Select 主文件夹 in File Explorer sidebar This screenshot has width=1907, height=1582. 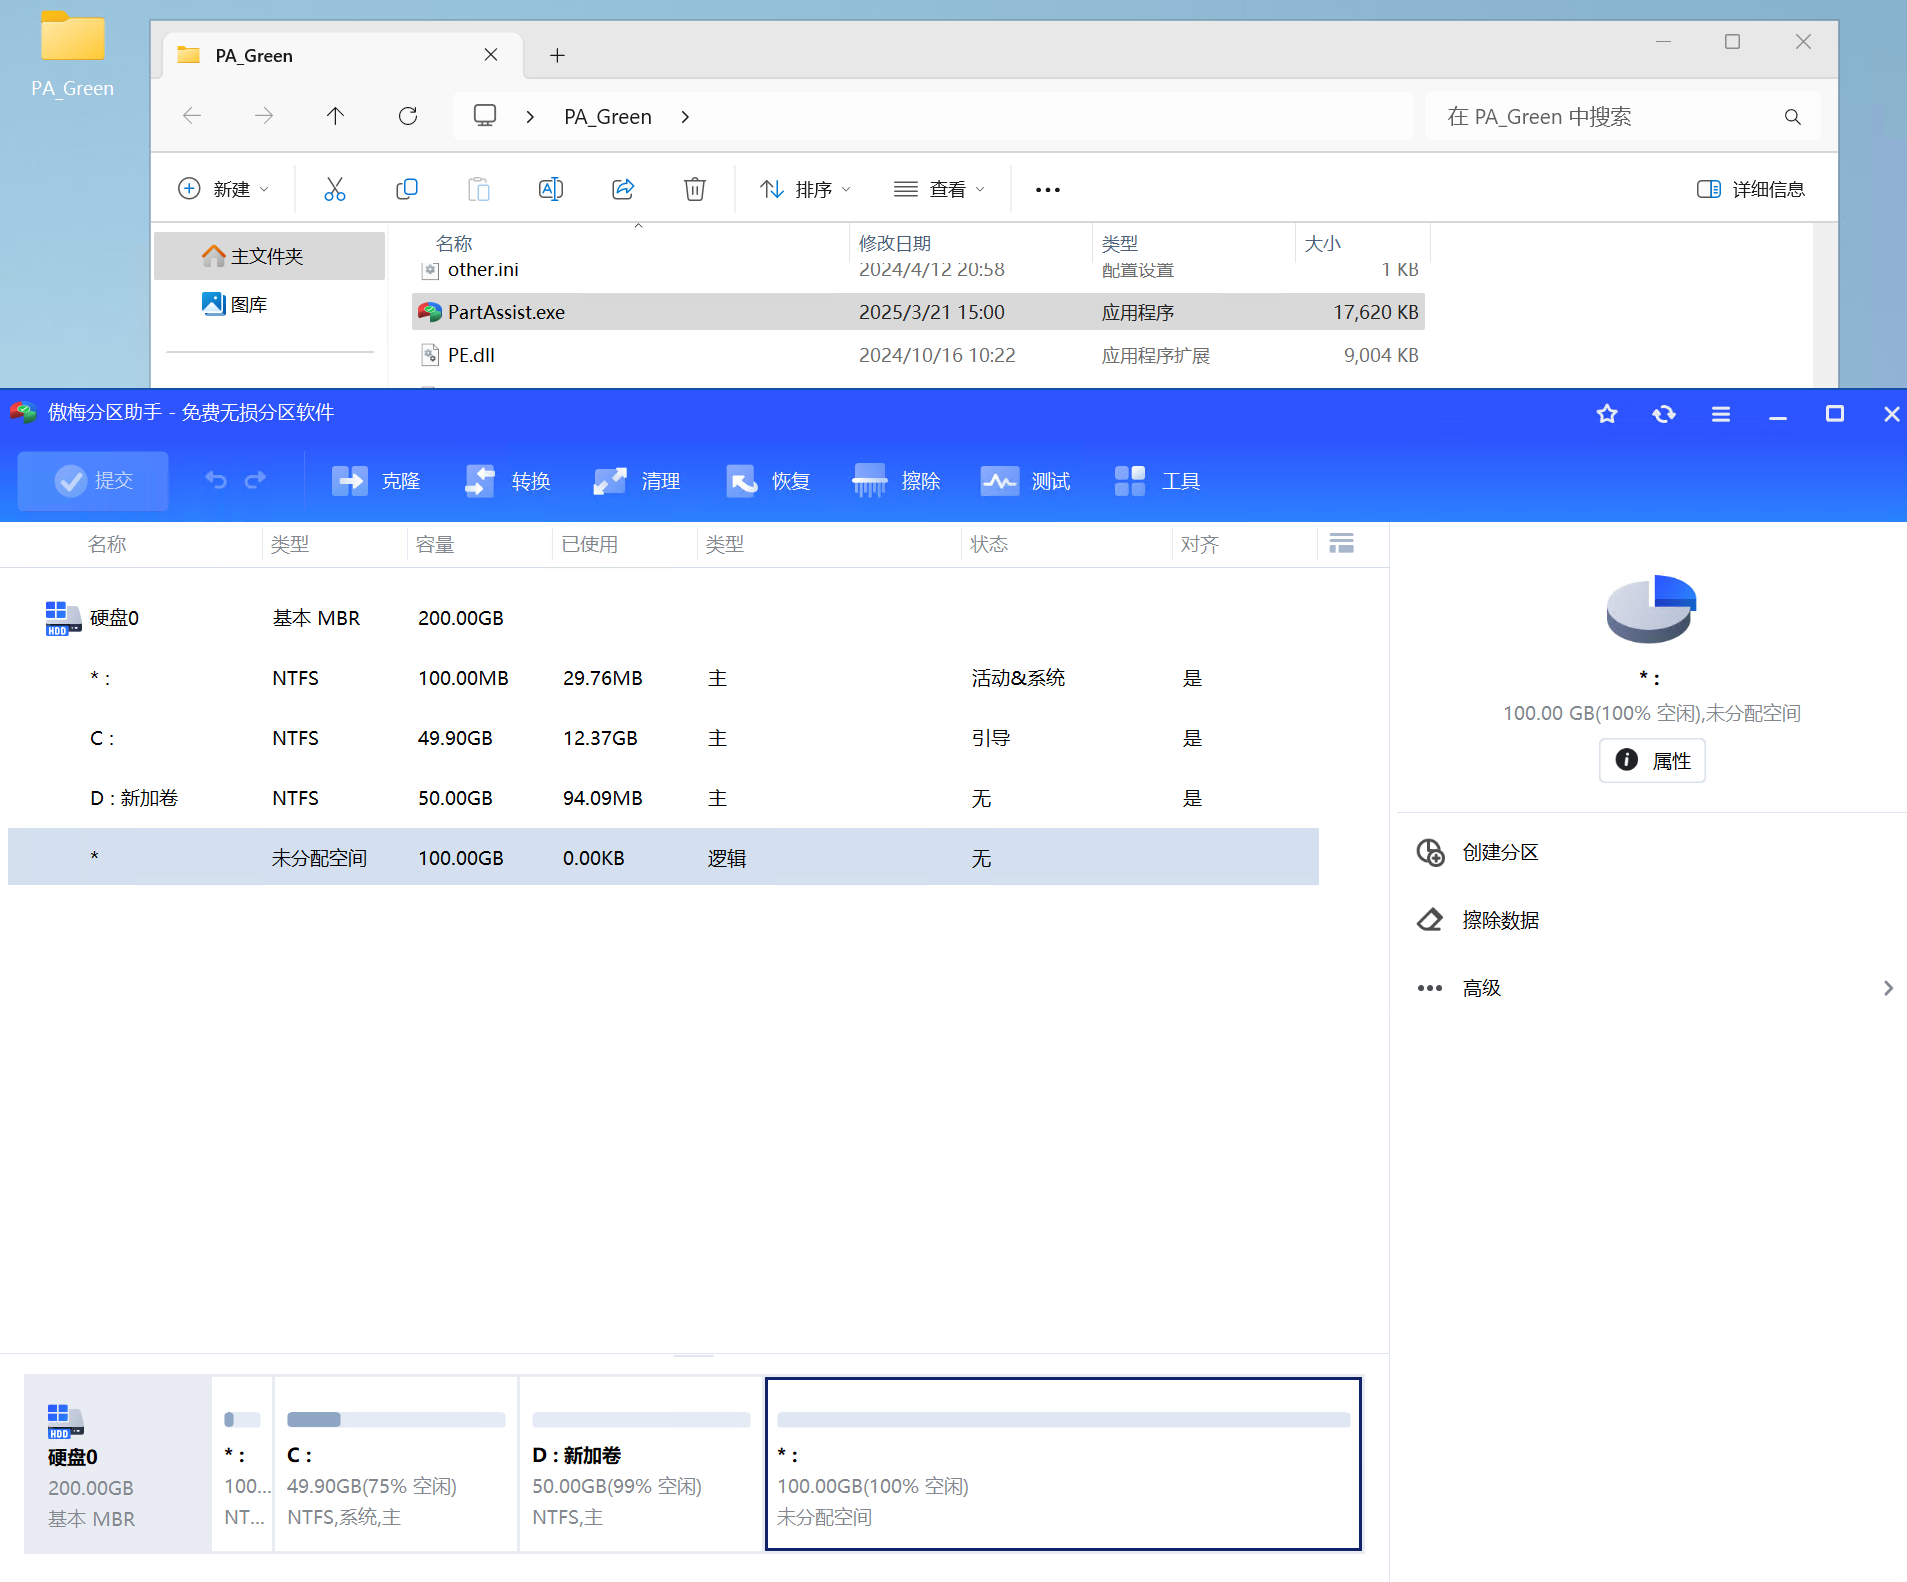270,256
